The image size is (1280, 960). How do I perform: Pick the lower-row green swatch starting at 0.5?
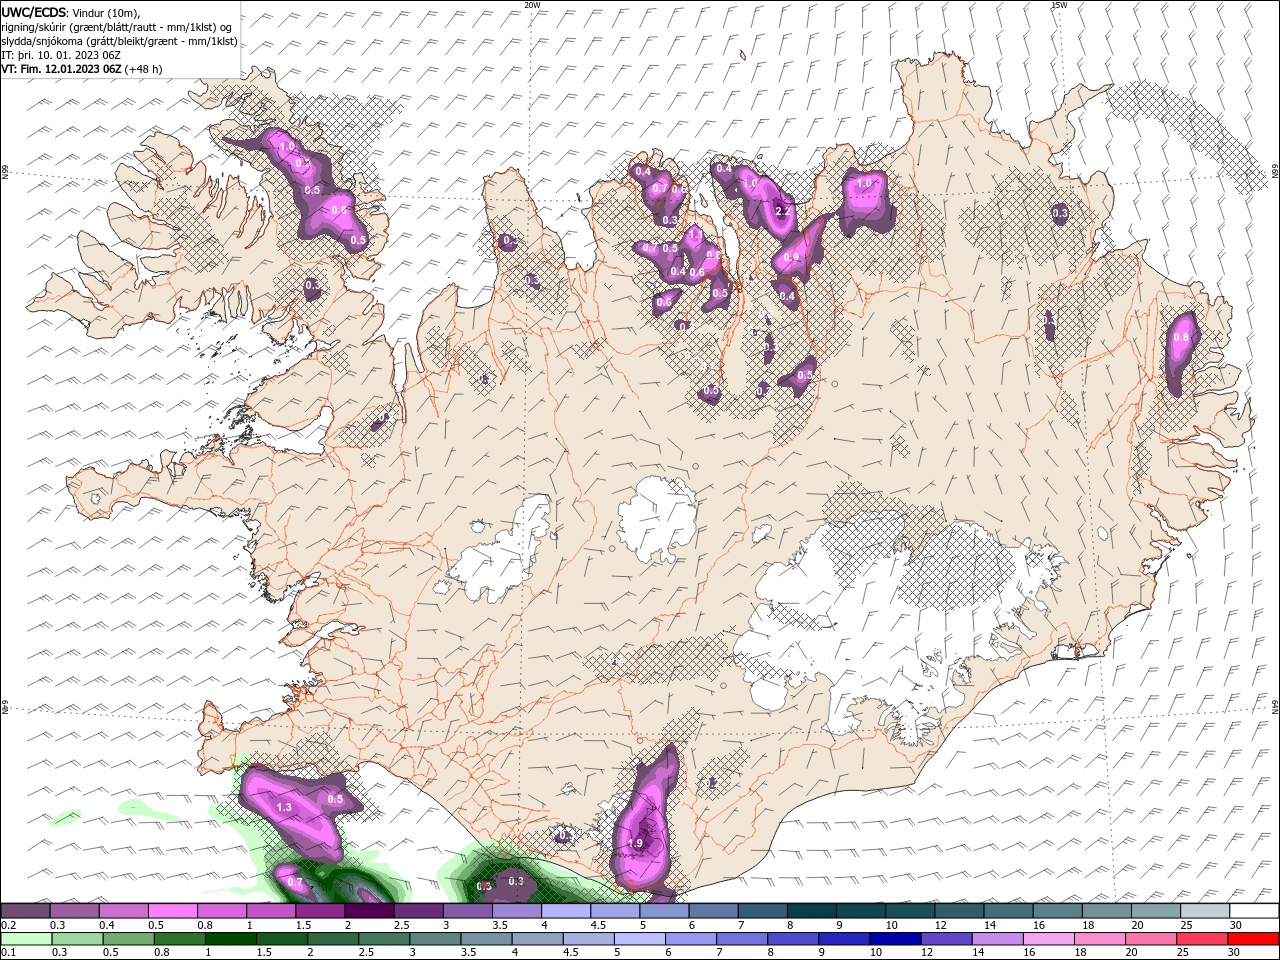tap(128, 939)
